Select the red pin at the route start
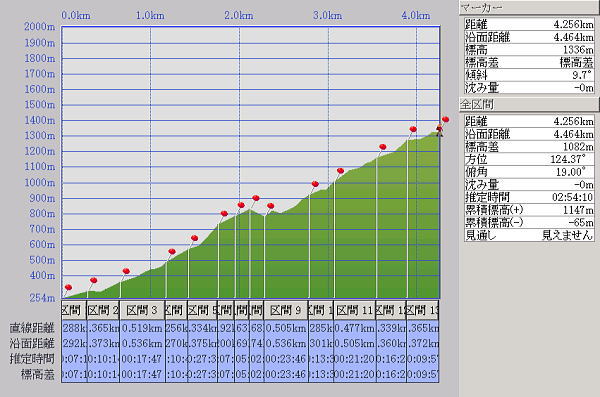Screen dimensions: 600x397 tap(68, 287)
